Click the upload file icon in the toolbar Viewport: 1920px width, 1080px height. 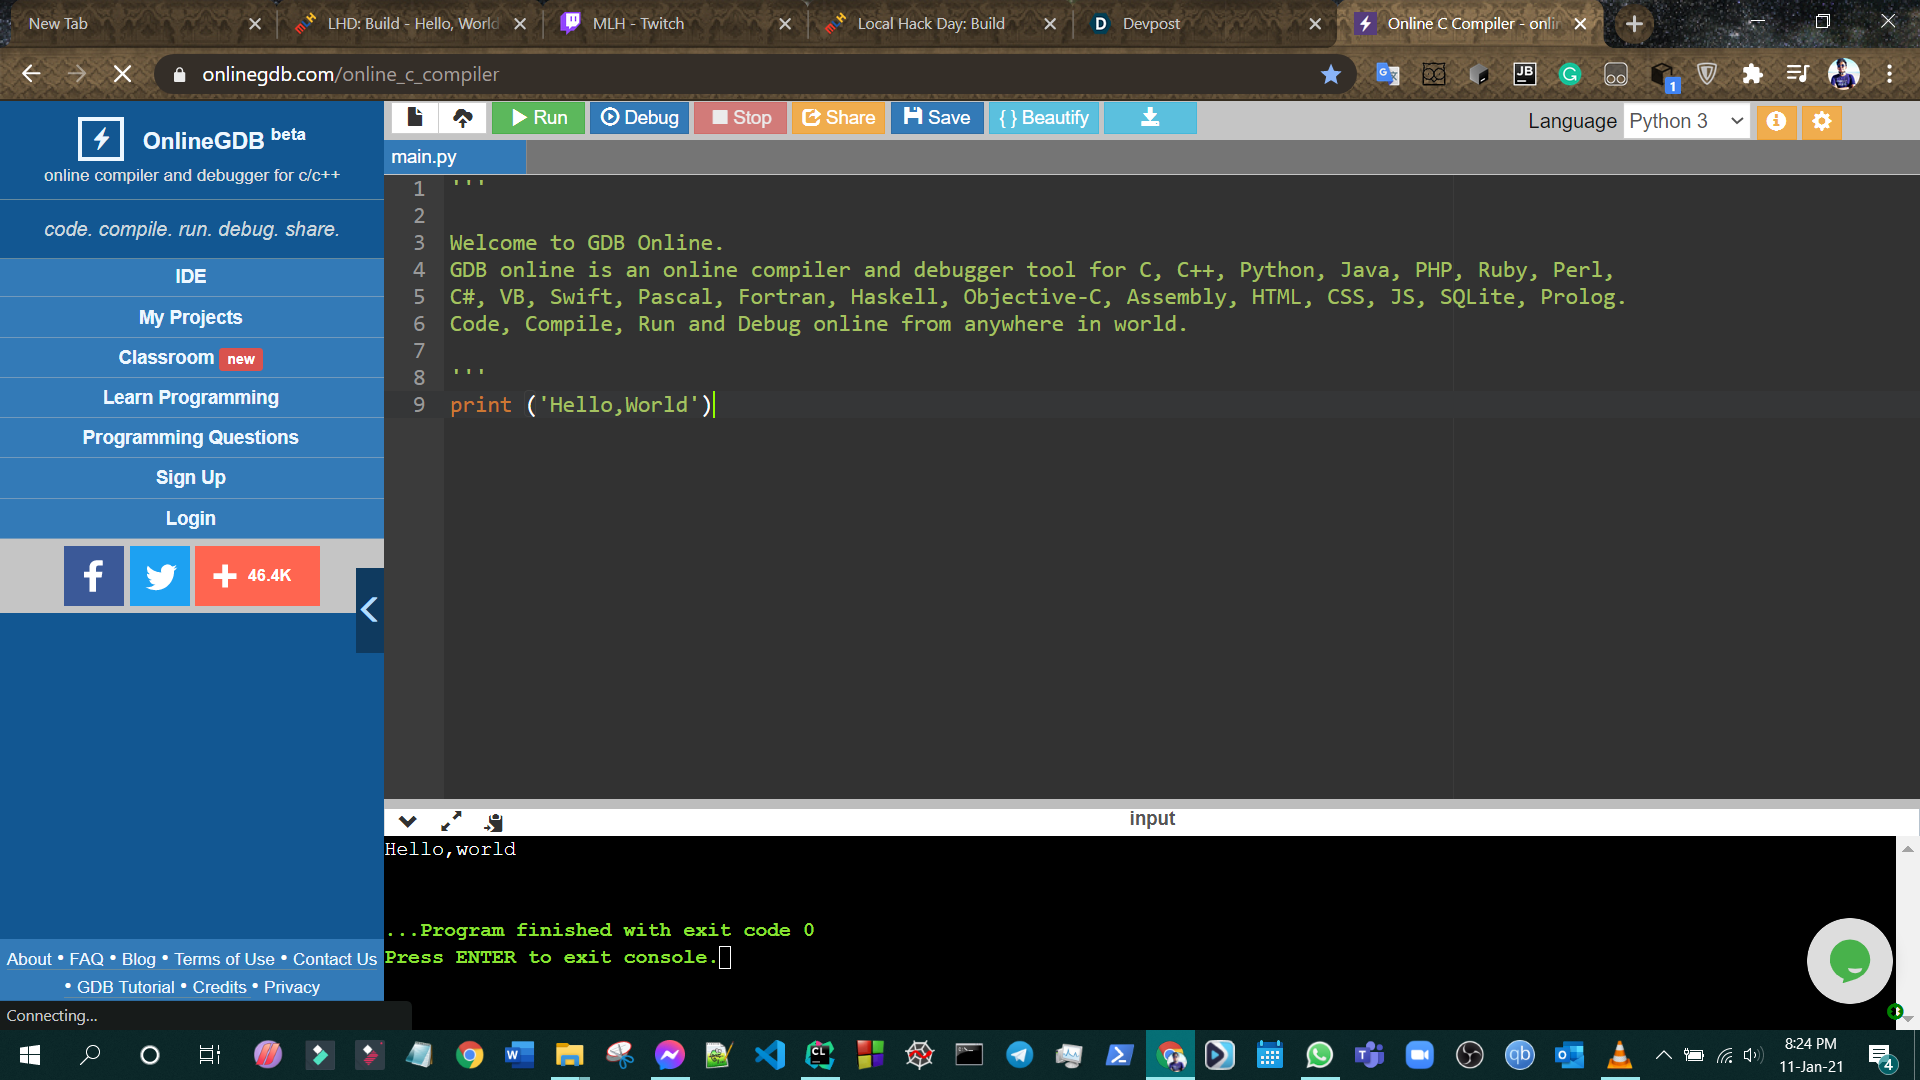tap(462, 118)
